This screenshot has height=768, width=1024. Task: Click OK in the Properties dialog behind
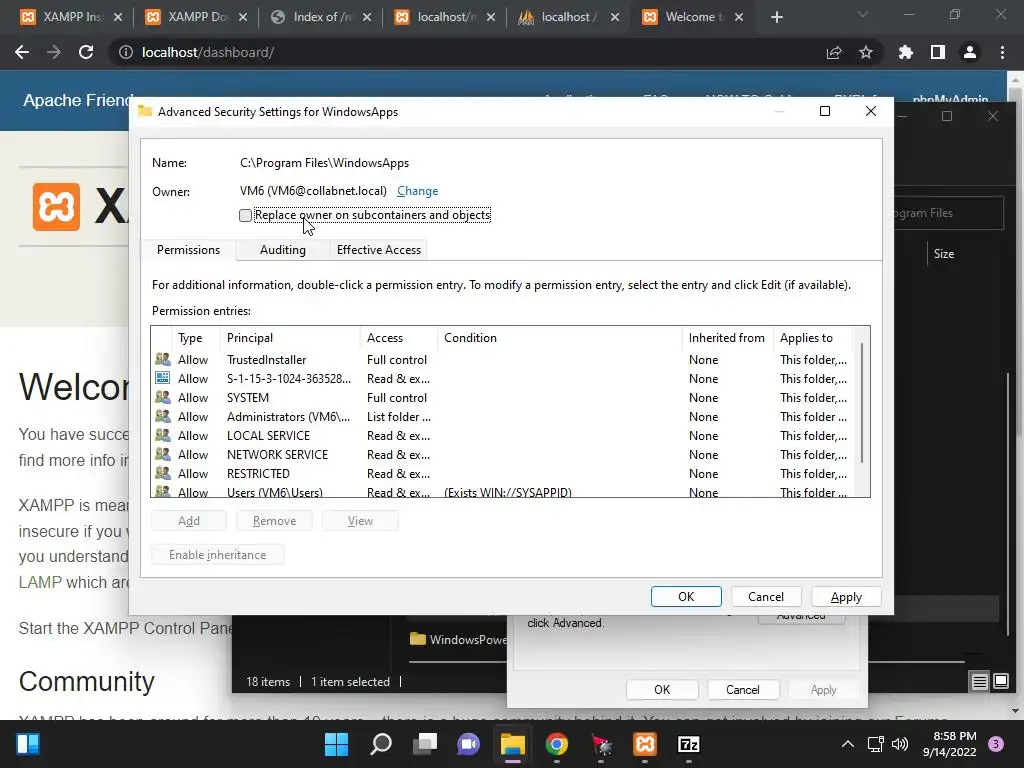click(662, 690)
